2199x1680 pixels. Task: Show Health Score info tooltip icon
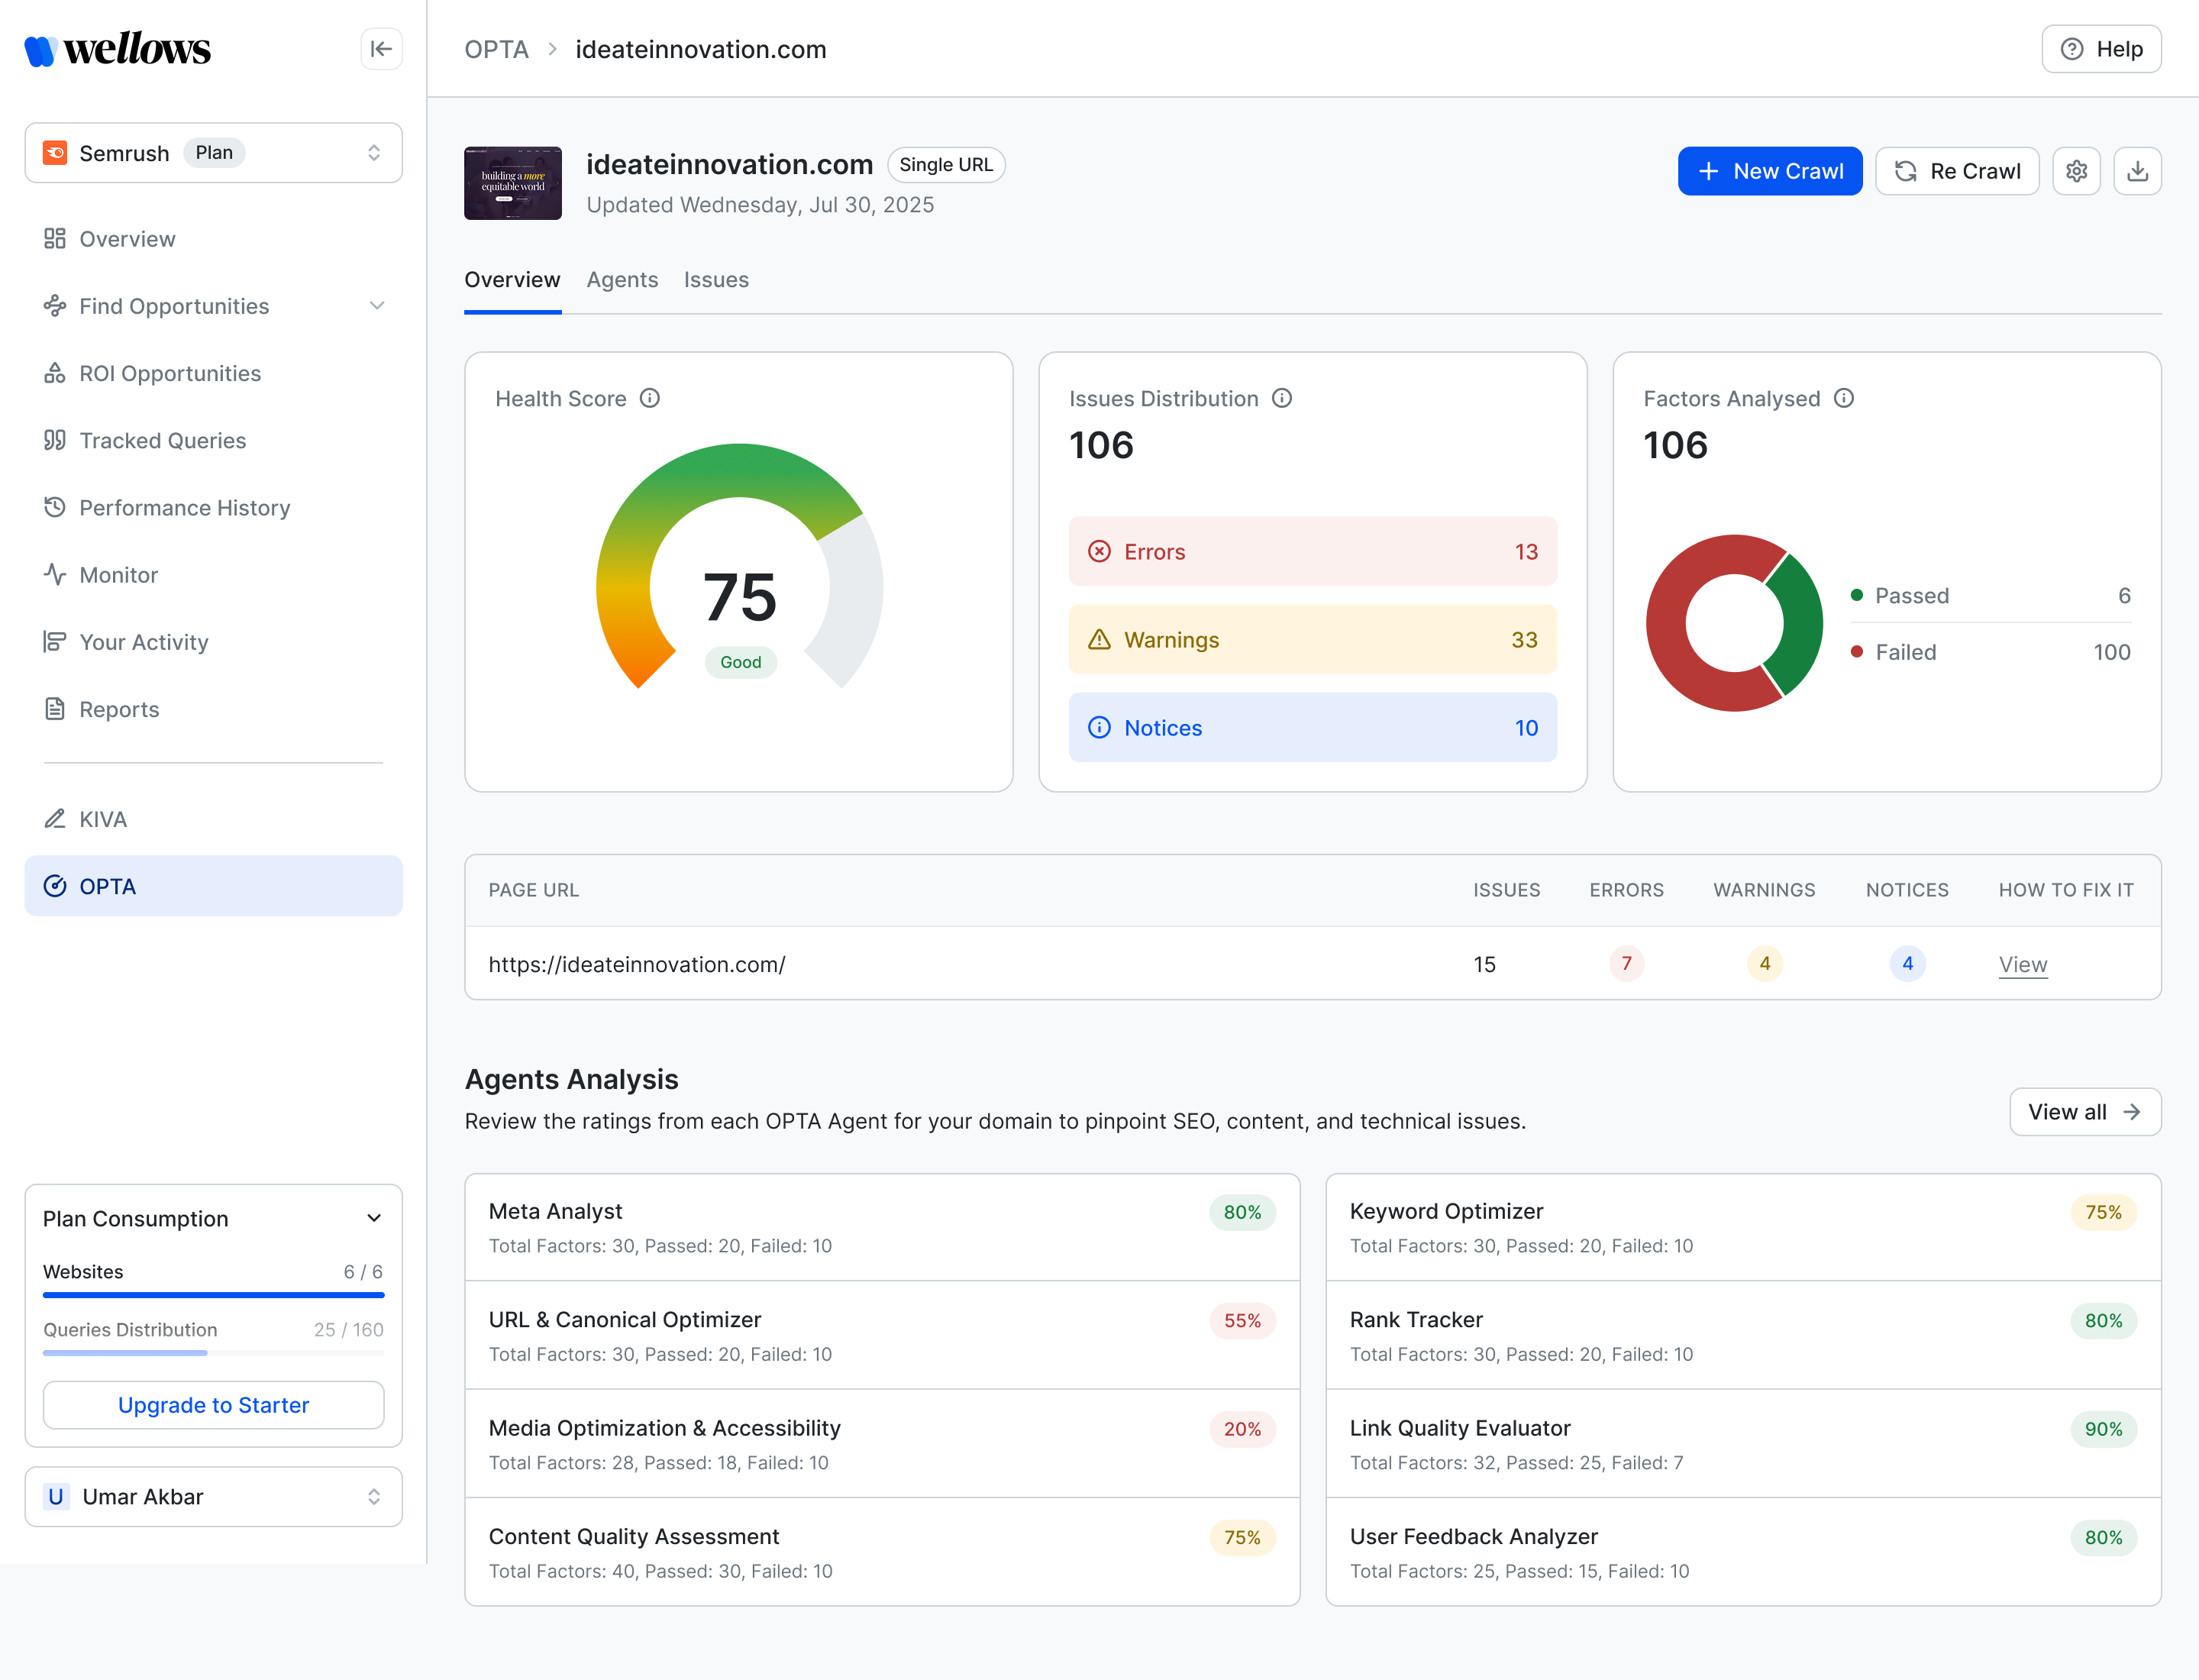(650, 398)
